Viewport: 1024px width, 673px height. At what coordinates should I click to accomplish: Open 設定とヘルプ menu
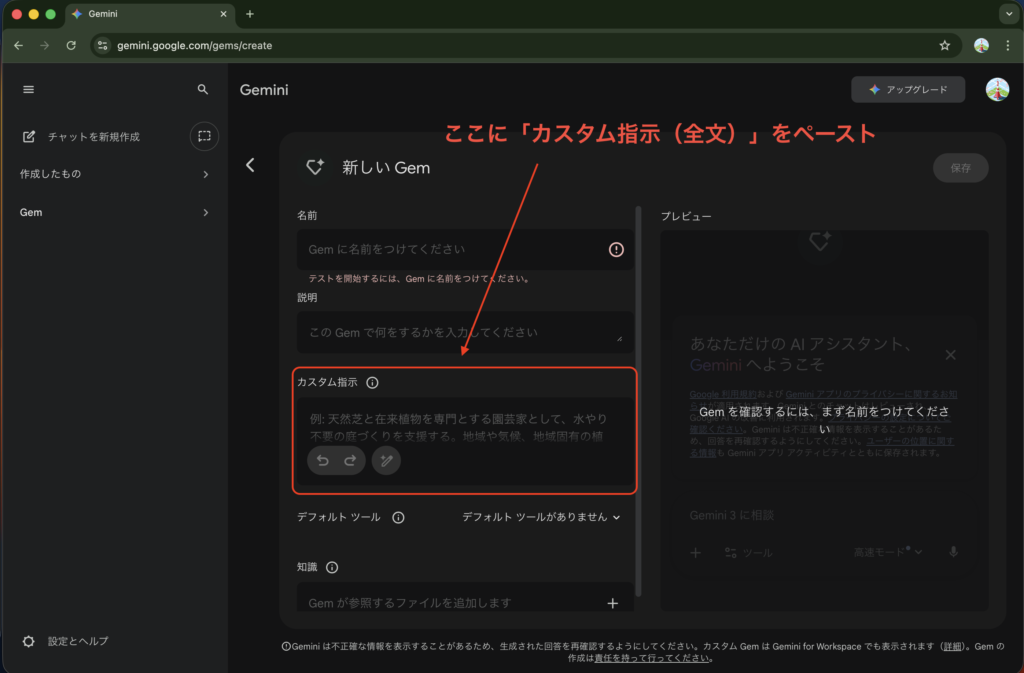point(77,641)
